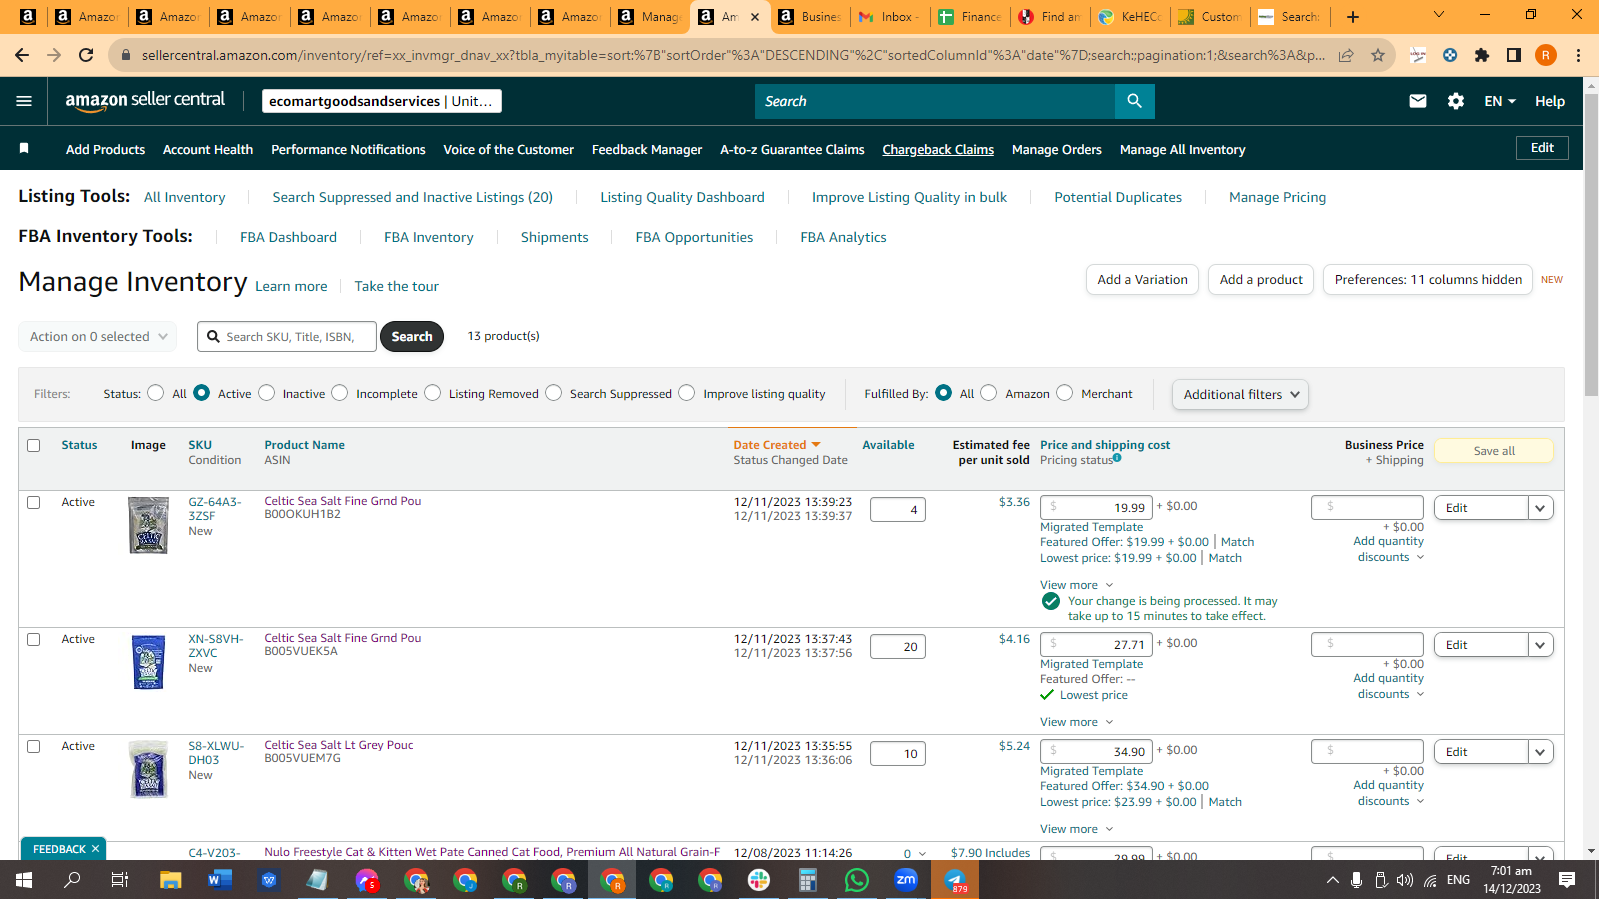Check the row checkbox for SKU XN-S8VH-ZXVC
The width and height of the screenshot is (1599, 899).
tap(34, 639)
